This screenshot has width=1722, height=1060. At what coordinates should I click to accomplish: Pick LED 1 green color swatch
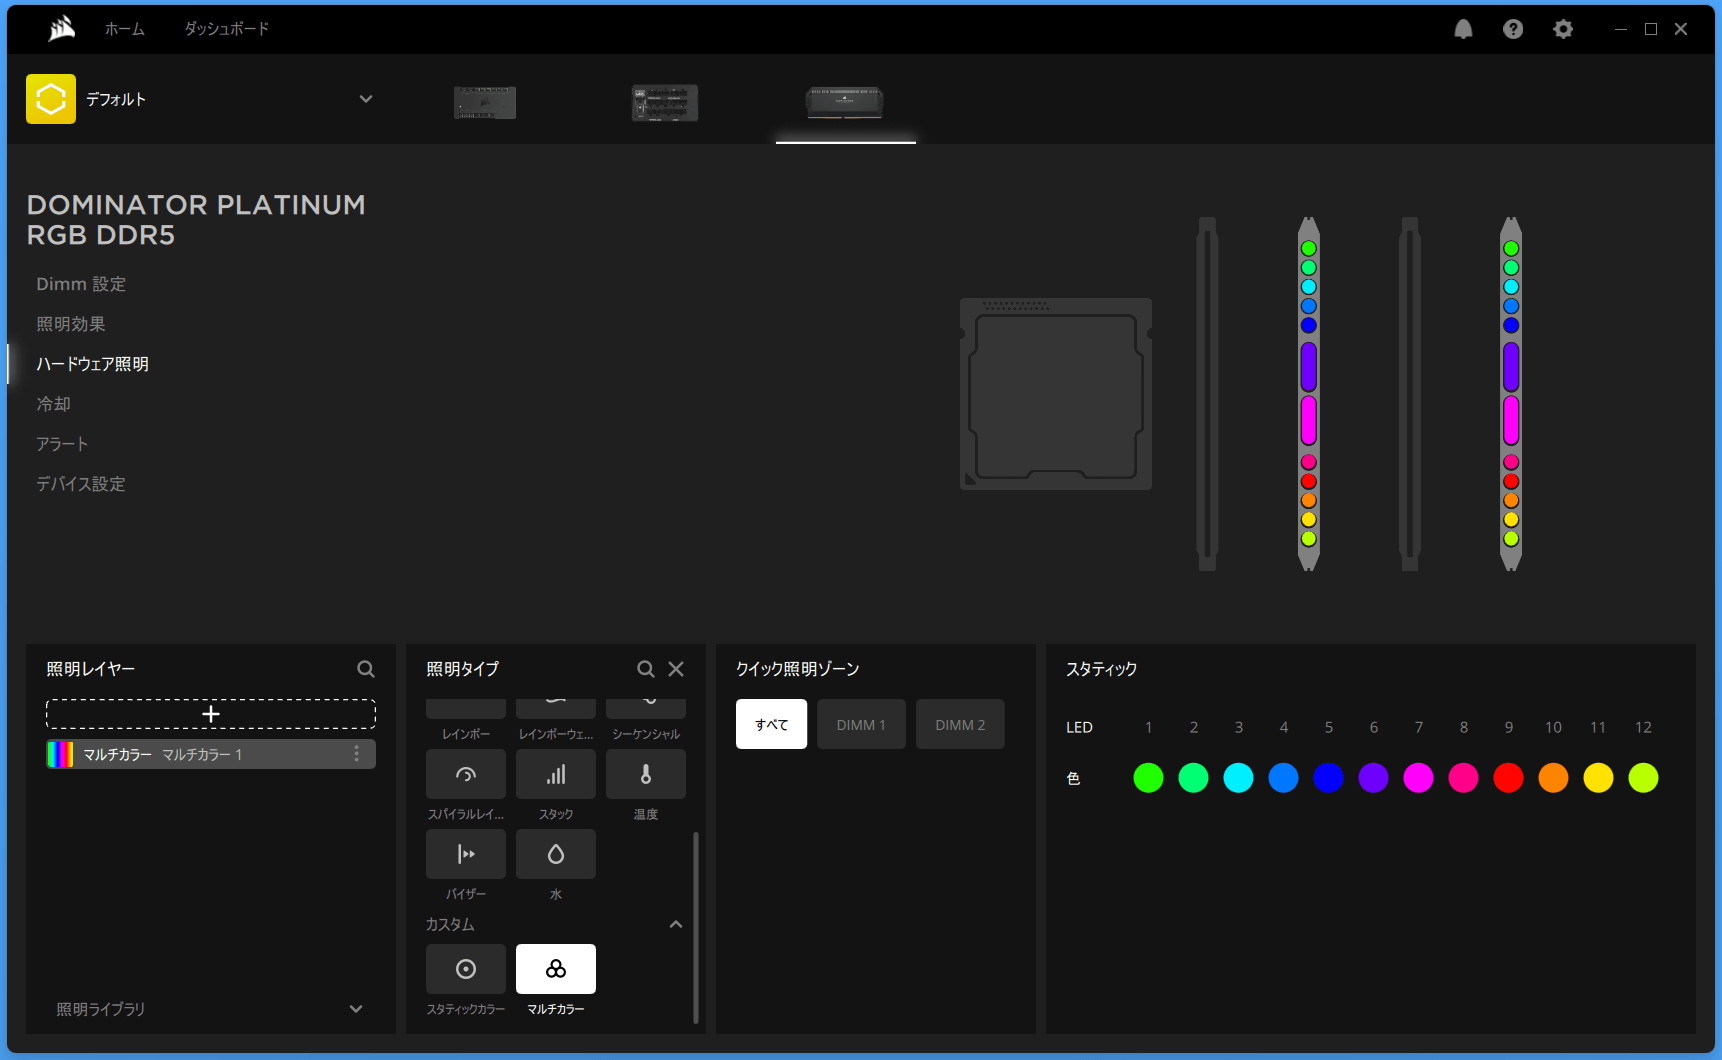(x=1148, y=777)
